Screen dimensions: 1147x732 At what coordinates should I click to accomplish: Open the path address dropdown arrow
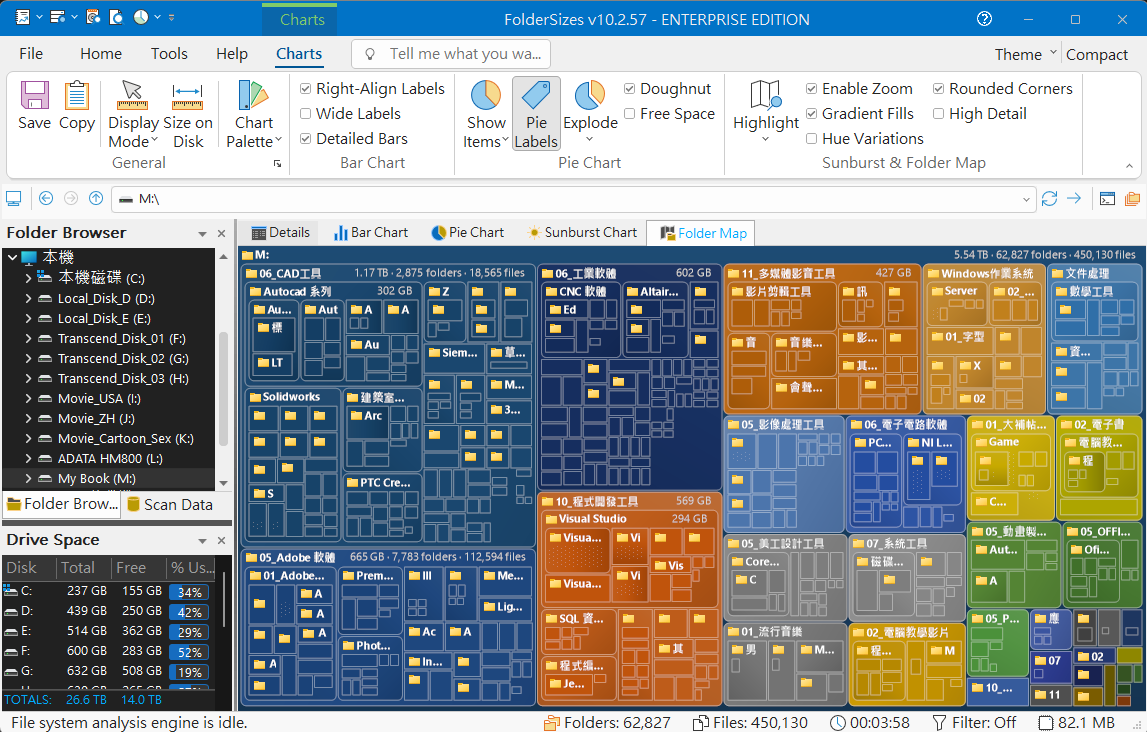(x=1026, y=199)
